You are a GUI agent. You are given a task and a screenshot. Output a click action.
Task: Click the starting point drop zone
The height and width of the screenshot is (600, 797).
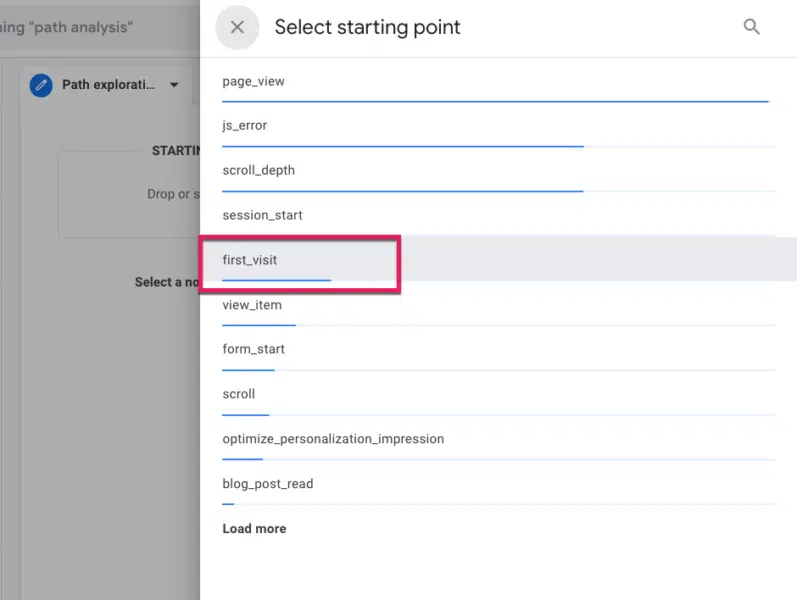[130, 194]
